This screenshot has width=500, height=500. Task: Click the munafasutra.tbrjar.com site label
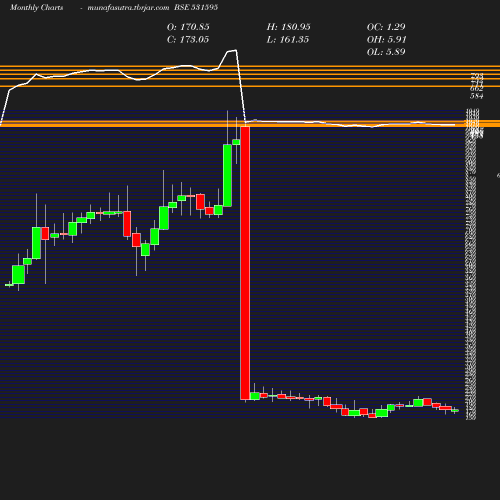[128, 7]
